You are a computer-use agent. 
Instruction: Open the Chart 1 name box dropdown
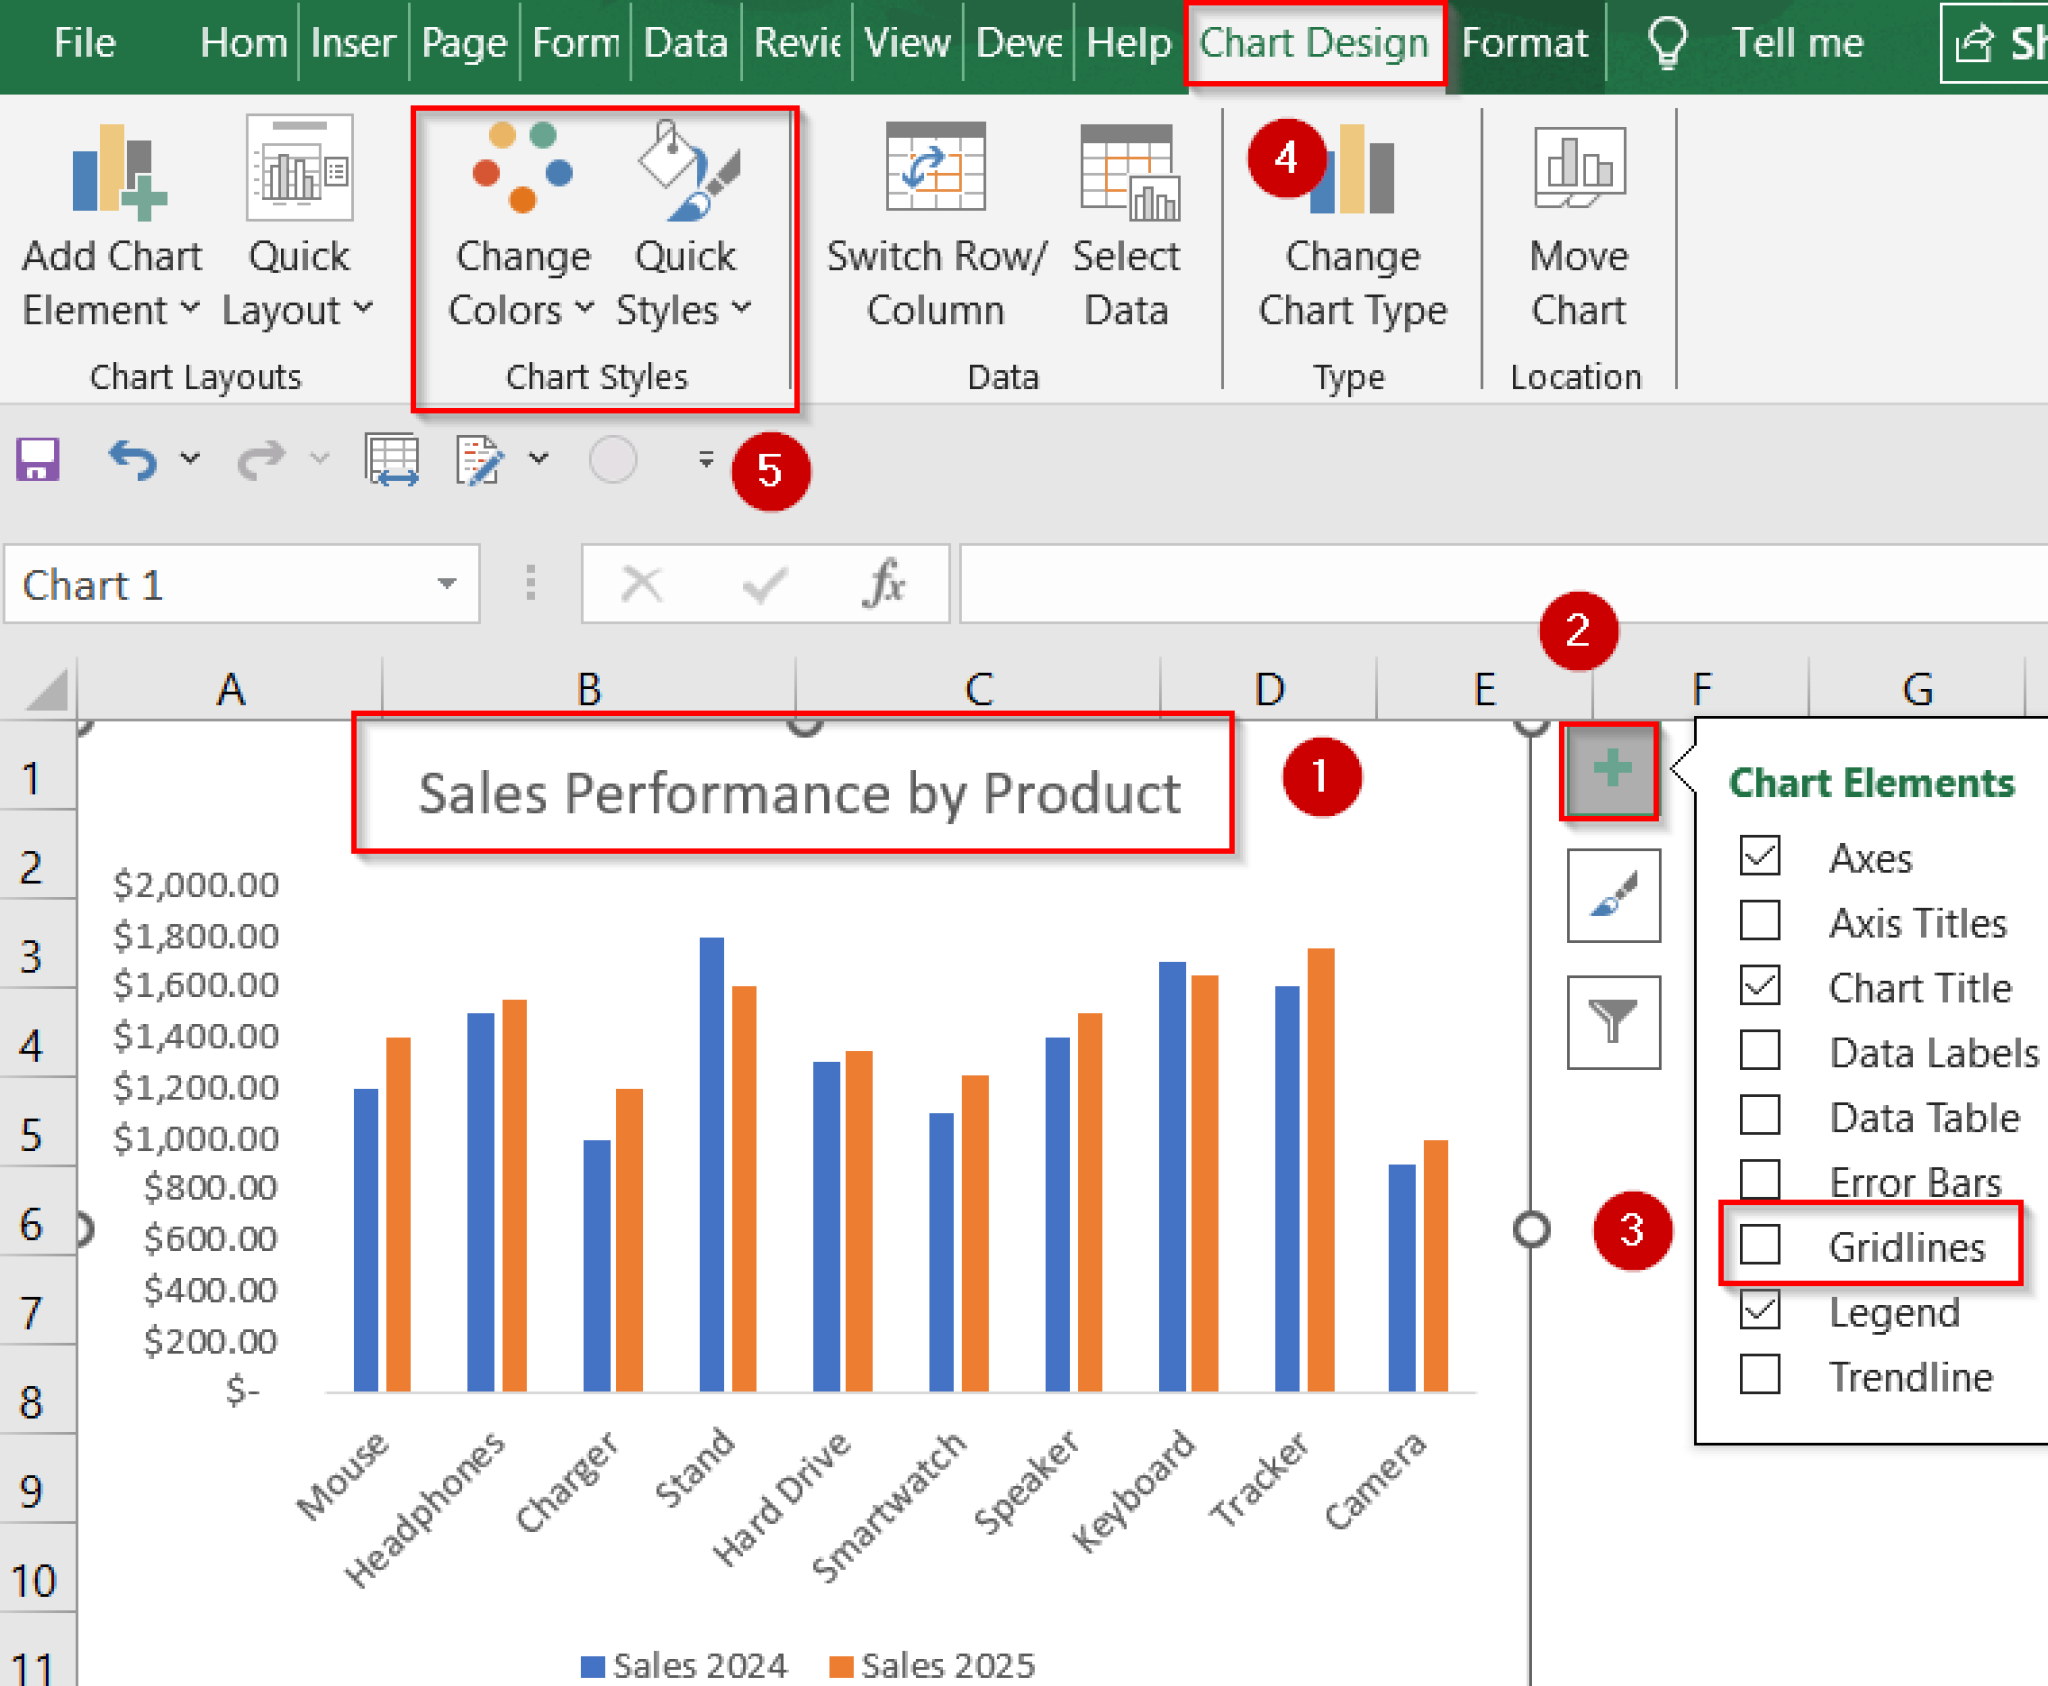447,584
